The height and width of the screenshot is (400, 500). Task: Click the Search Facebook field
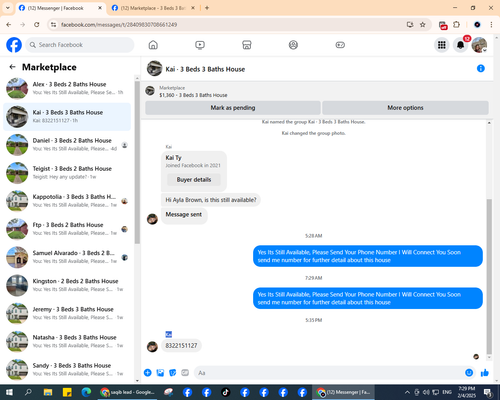(x=80, y=45)
